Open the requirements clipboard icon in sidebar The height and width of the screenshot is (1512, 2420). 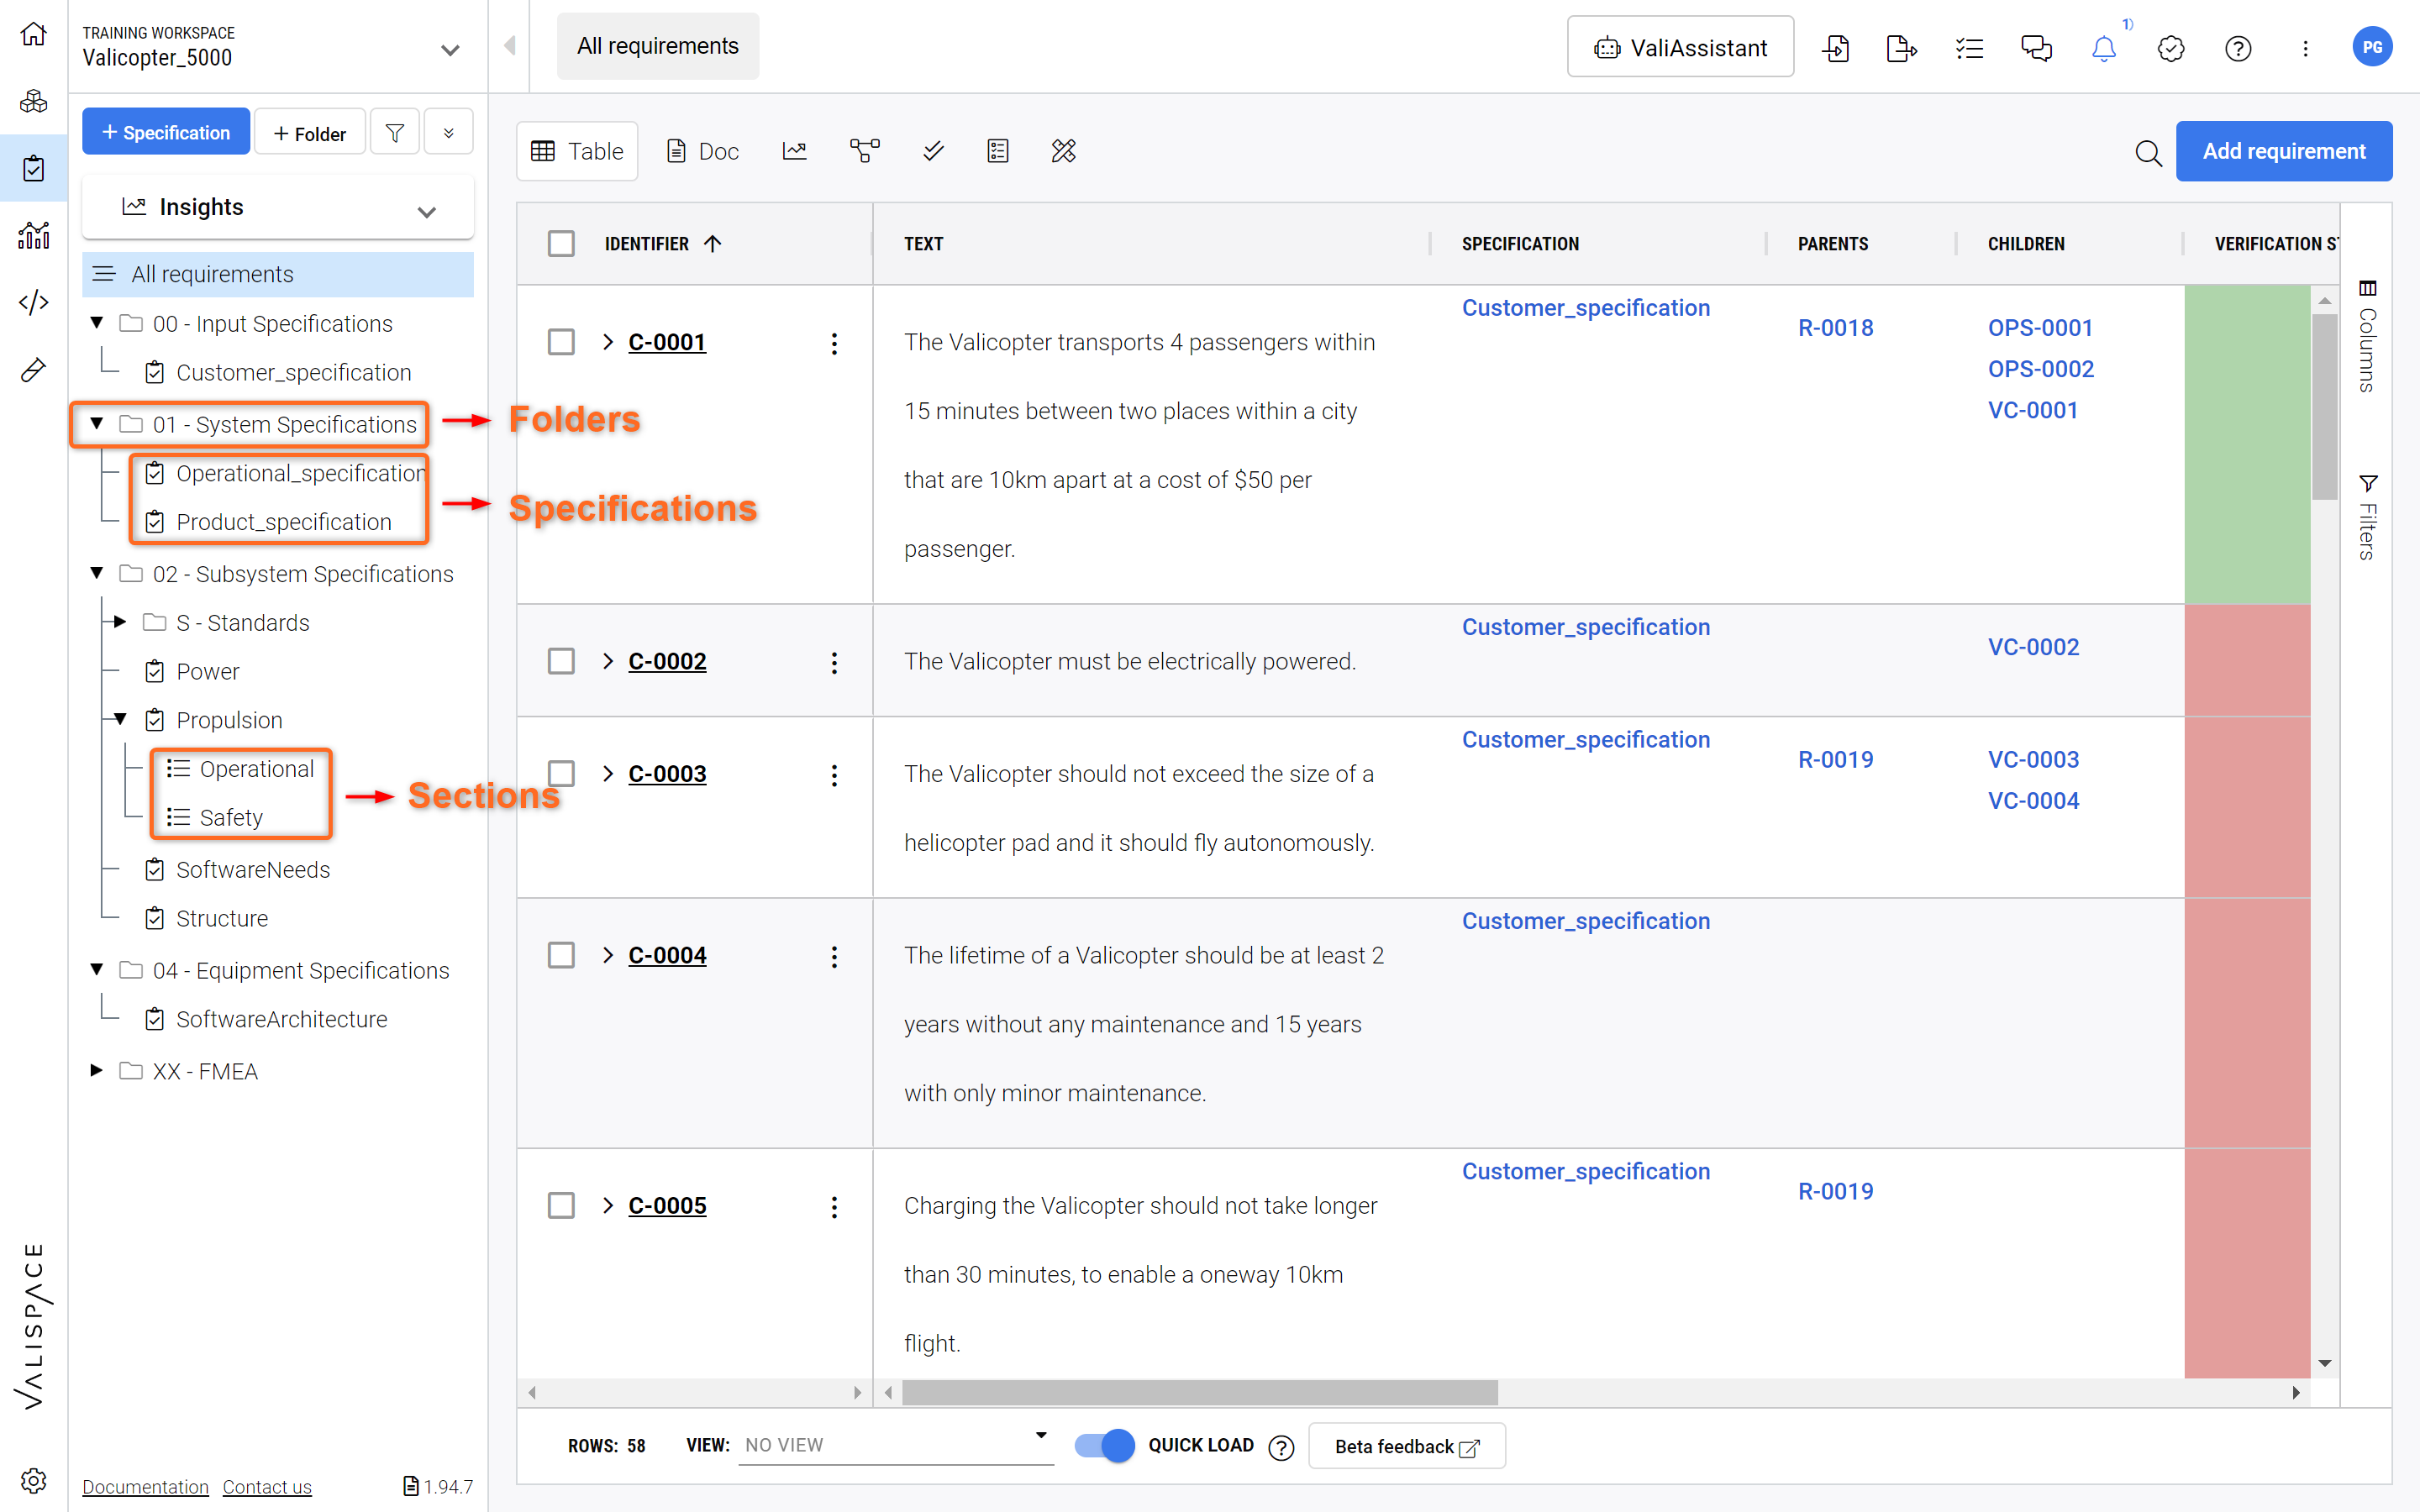[x=33, y=168]
